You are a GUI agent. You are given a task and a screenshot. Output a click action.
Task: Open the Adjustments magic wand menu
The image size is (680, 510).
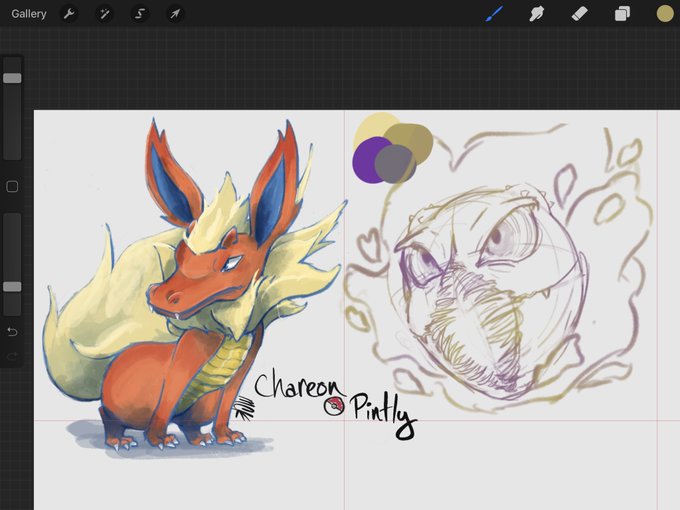105,14
